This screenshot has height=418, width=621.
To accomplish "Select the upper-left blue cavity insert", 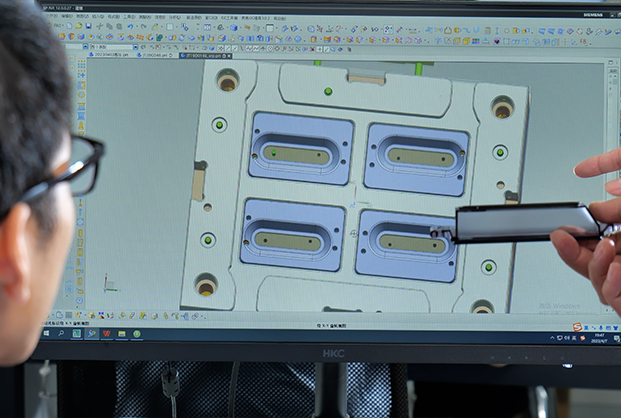I will (x=301, y=148).
